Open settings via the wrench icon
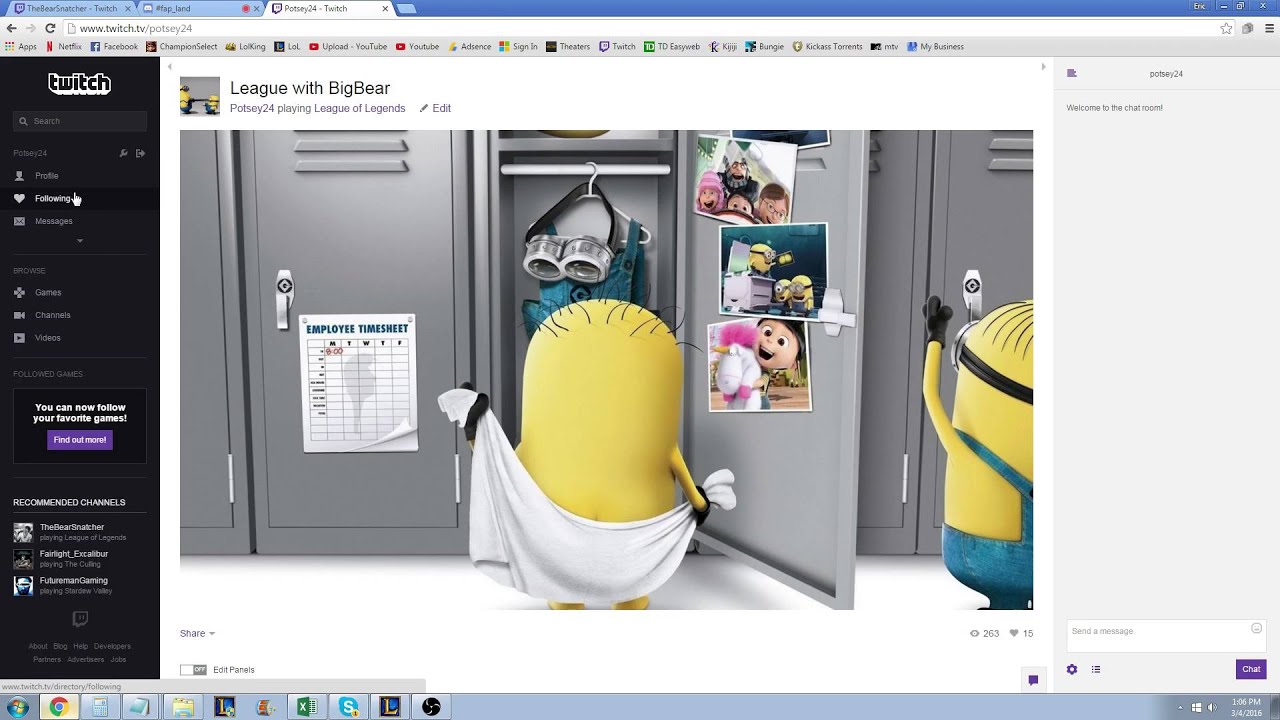The width and height of the screenshot is (1280, 720). (x=124, y=153)
